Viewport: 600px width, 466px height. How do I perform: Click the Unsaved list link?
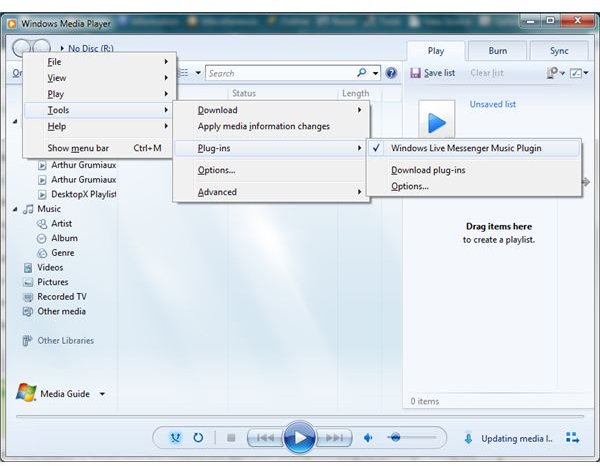click(492, 104)
